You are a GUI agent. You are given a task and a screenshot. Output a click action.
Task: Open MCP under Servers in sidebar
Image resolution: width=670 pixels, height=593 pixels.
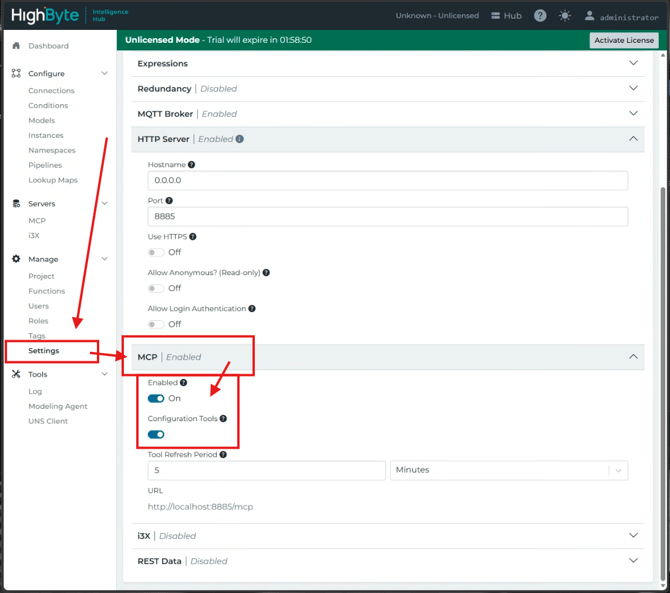click(37, 220)
